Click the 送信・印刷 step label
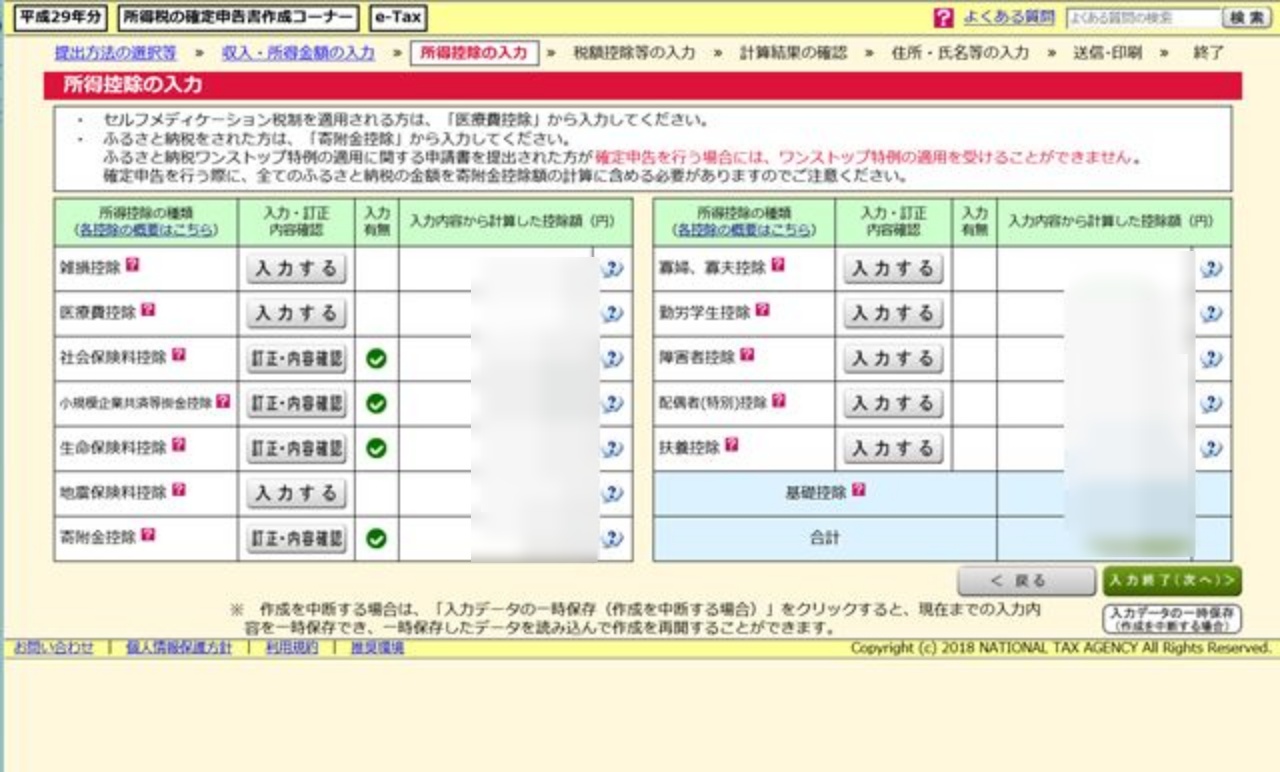This screenshot has width=1280, height=772. coord(1107,52)
